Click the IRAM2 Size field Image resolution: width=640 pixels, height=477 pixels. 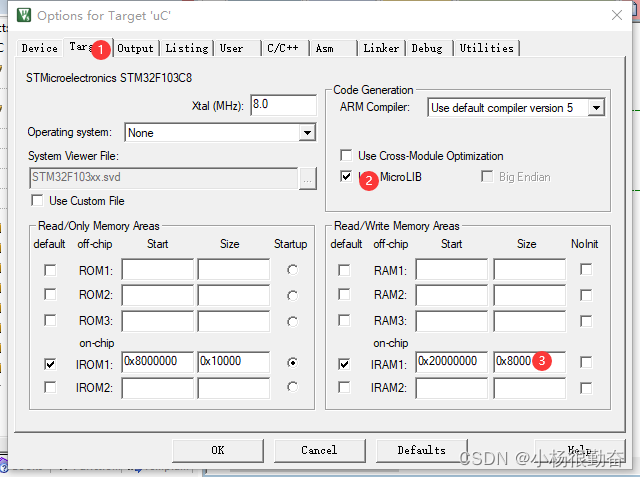point(530,388)
